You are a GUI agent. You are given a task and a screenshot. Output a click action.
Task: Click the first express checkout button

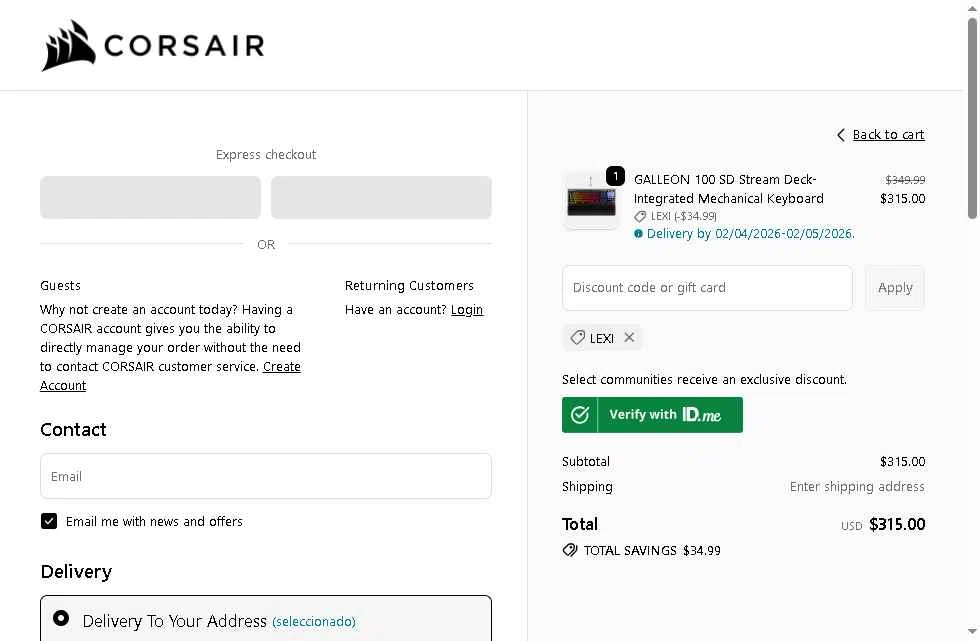[150, 197]
